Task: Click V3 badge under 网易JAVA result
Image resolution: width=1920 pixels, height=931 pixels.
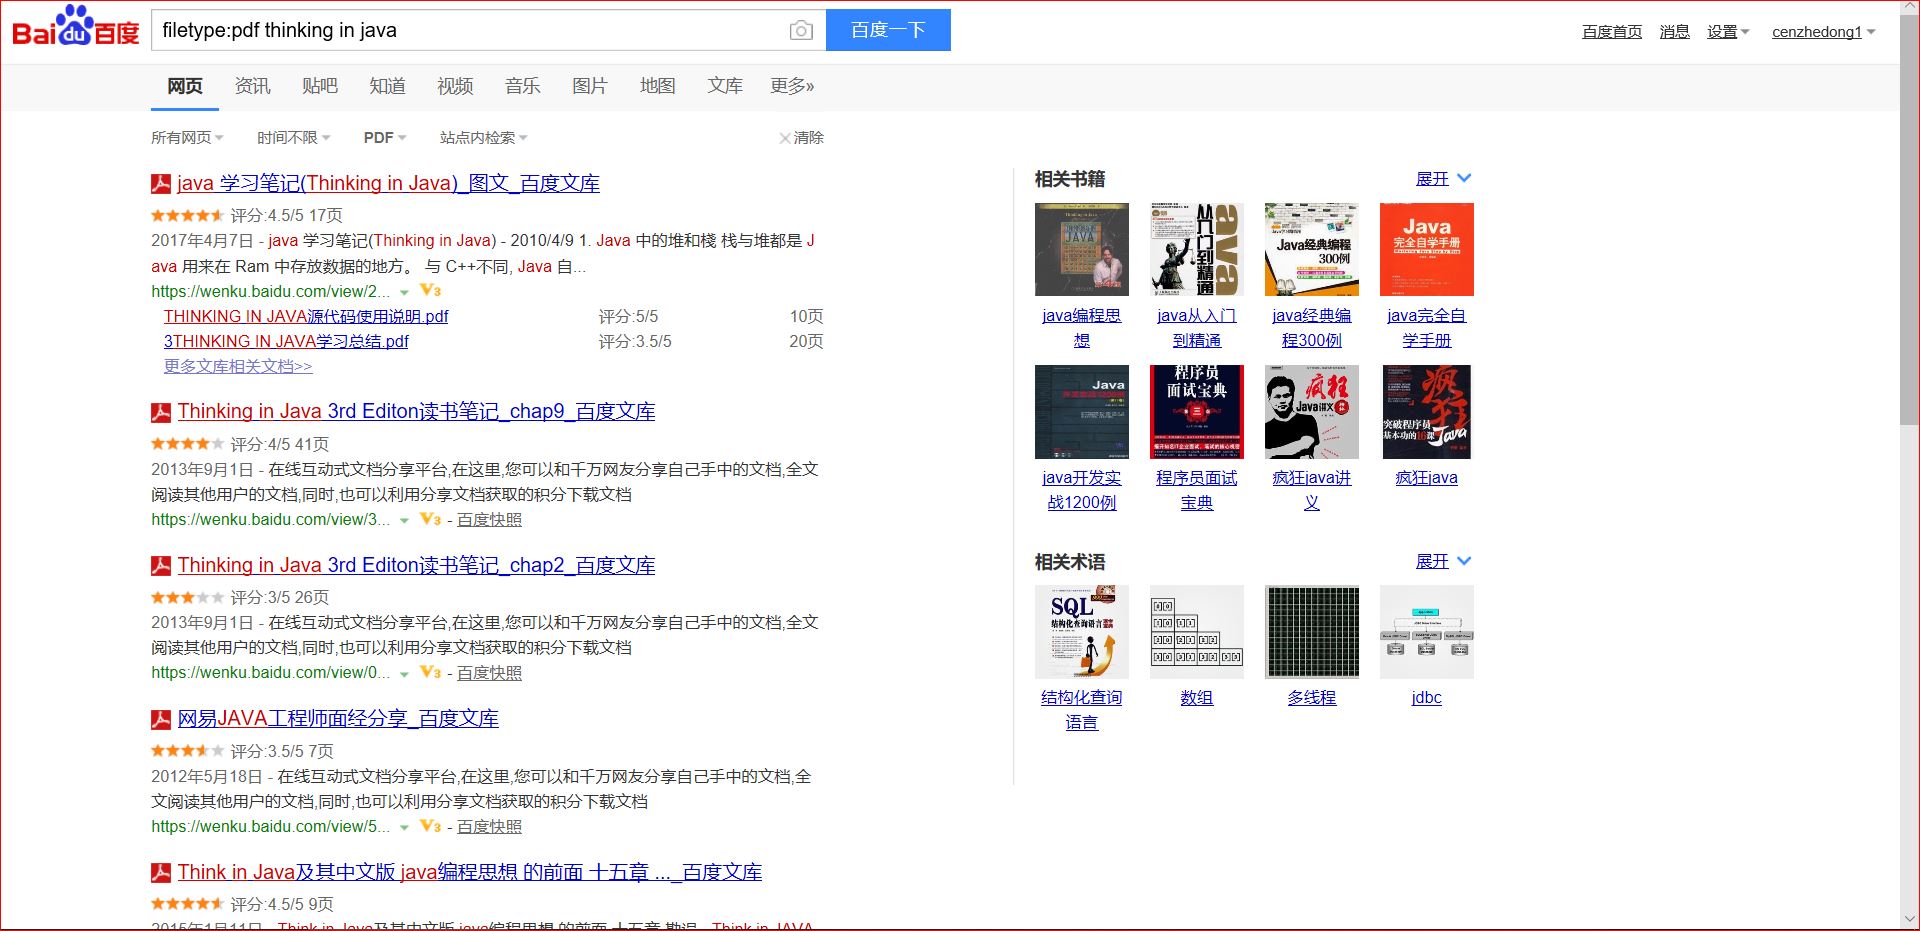Action: [x=431, y=827]
